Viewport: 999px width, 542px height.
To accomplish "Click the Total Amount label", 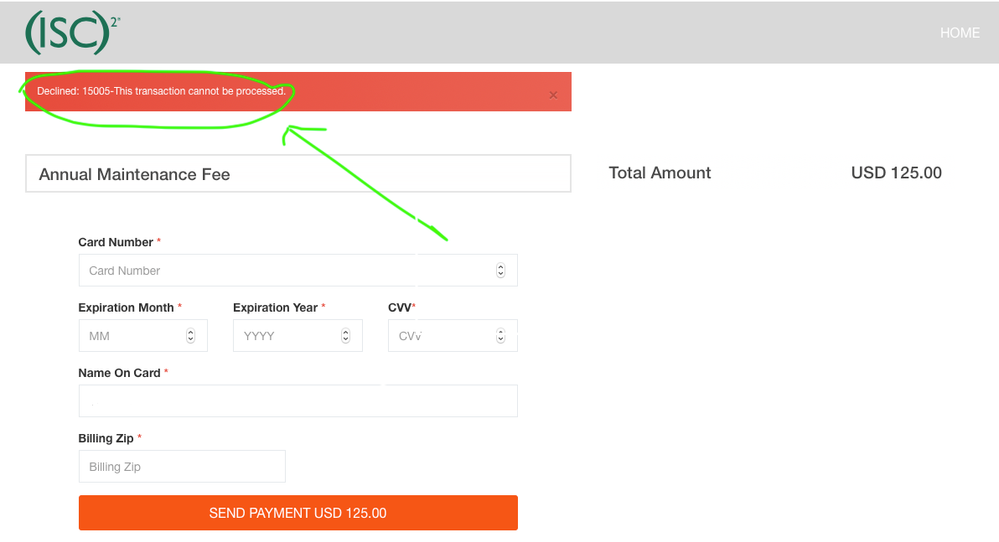I will (660, 173).
